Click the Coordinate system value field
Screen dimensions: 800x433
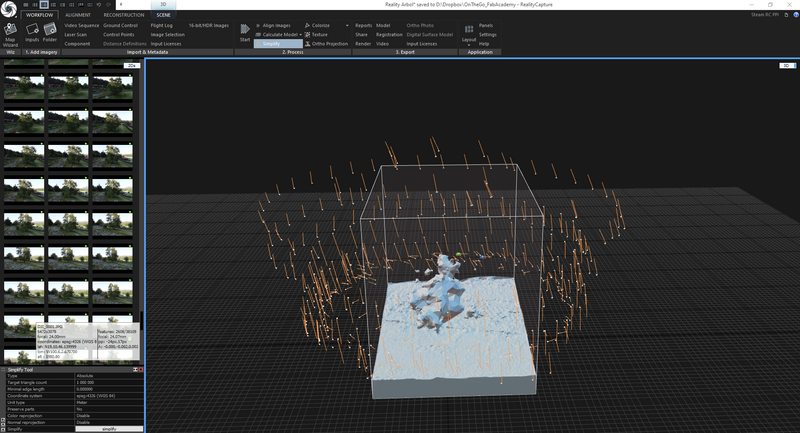point(109,396)
